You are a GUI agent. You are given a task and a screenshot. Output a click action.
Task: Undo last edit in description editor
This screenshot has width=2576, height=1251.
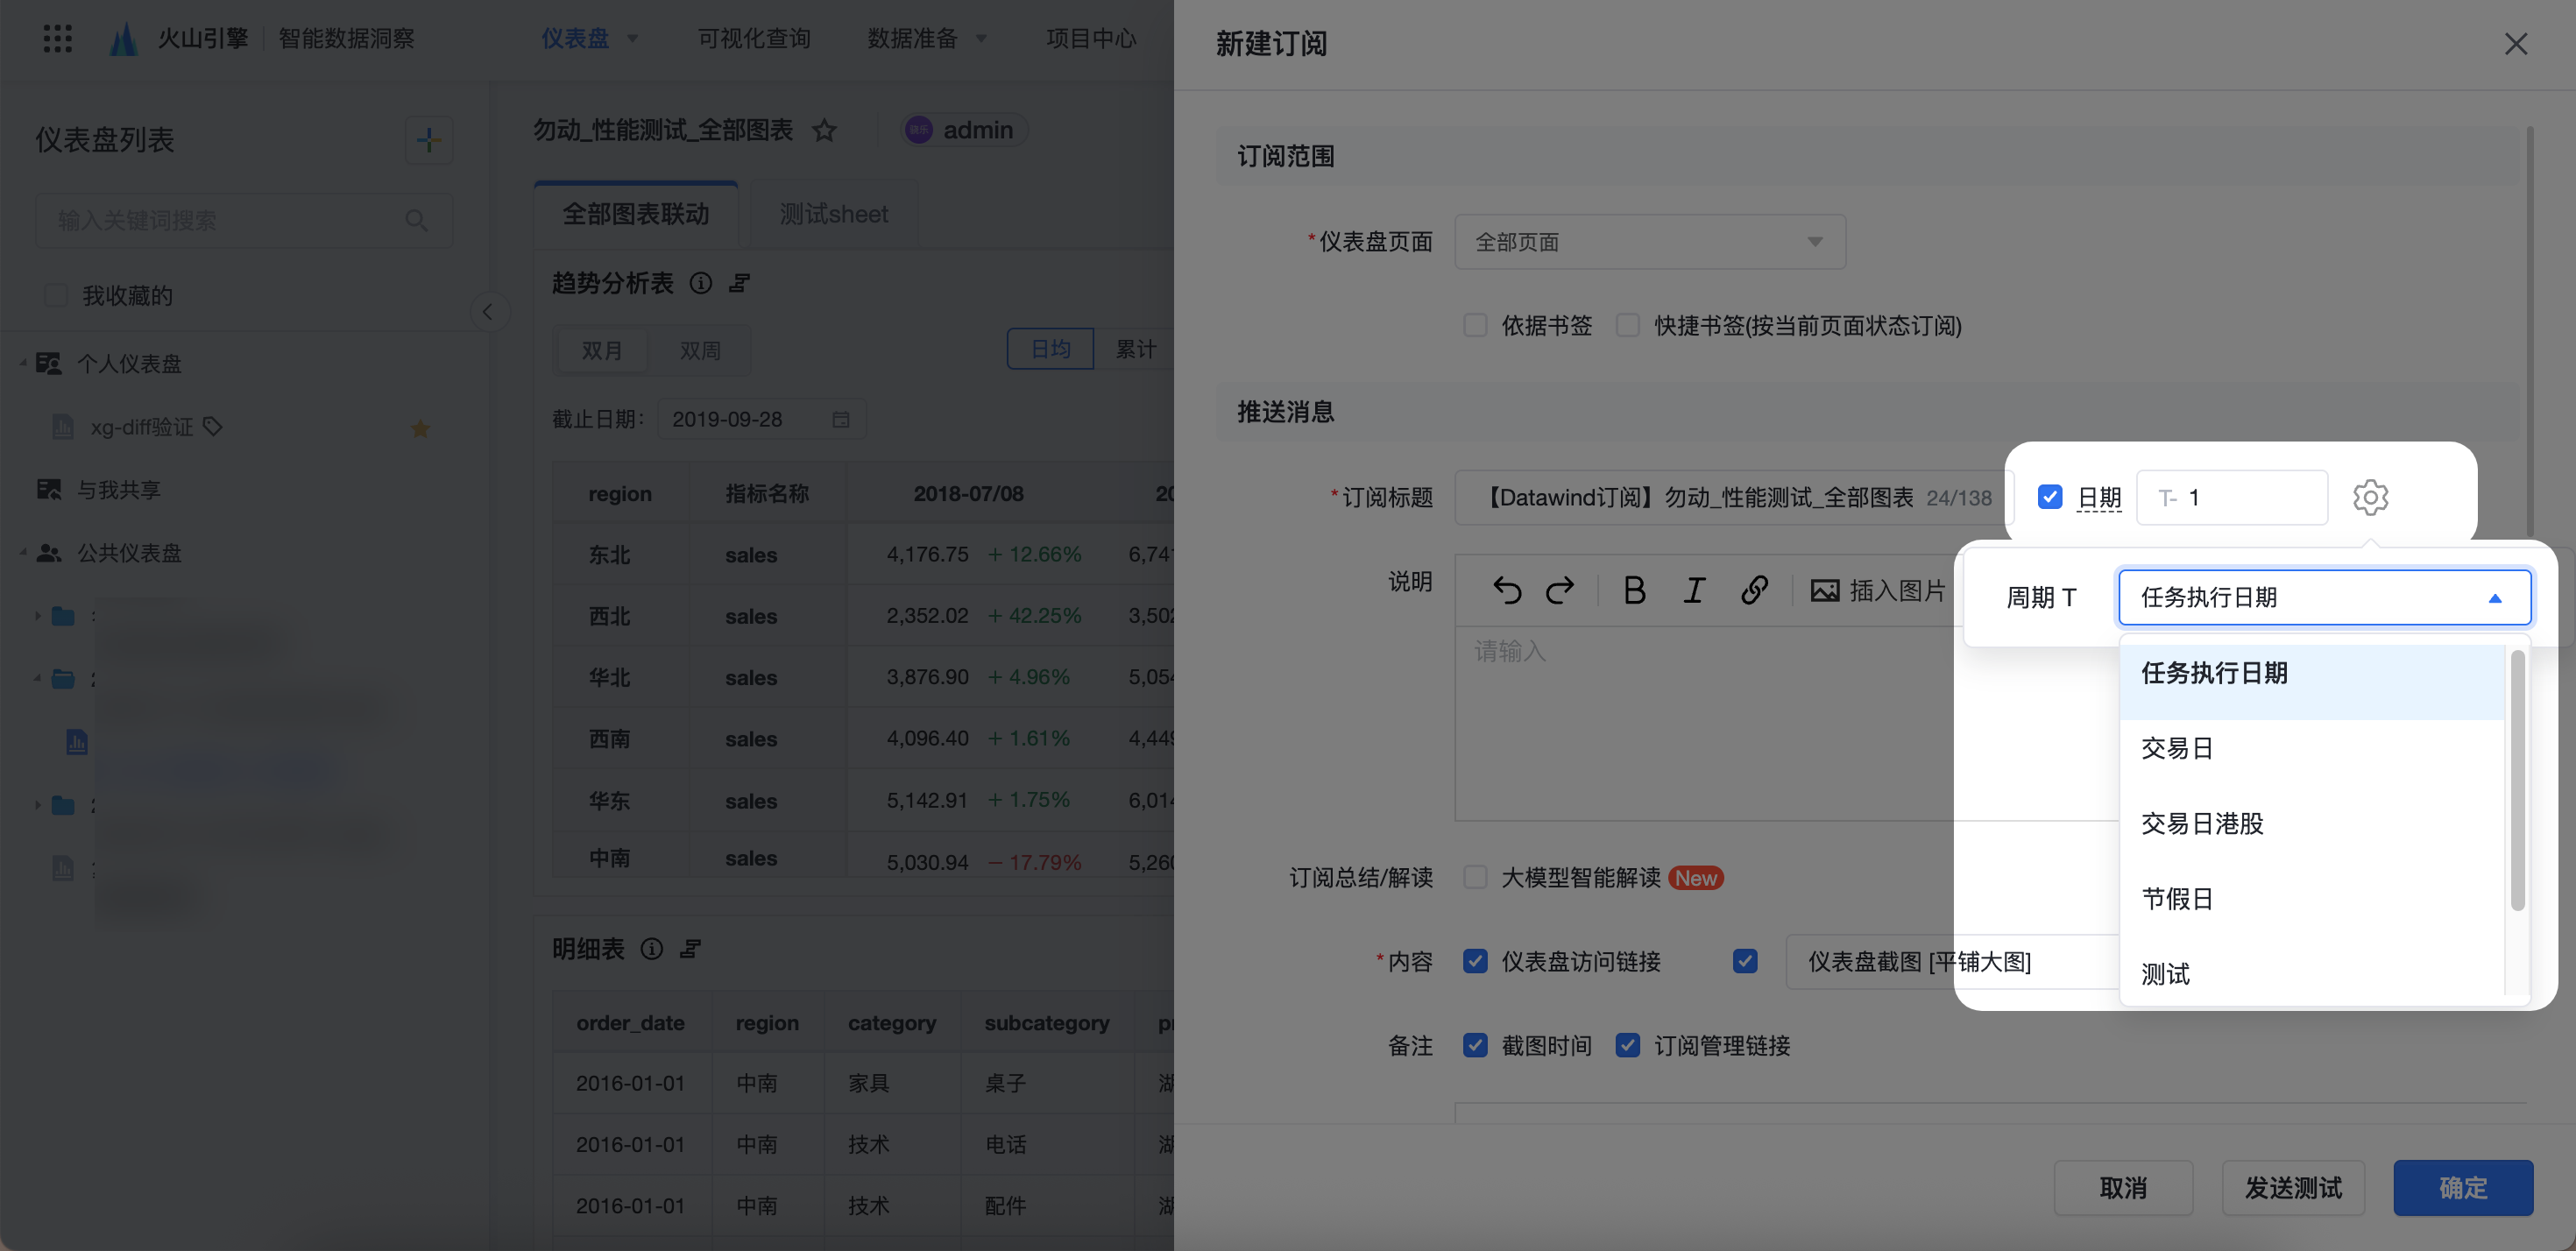point(1507,590)
